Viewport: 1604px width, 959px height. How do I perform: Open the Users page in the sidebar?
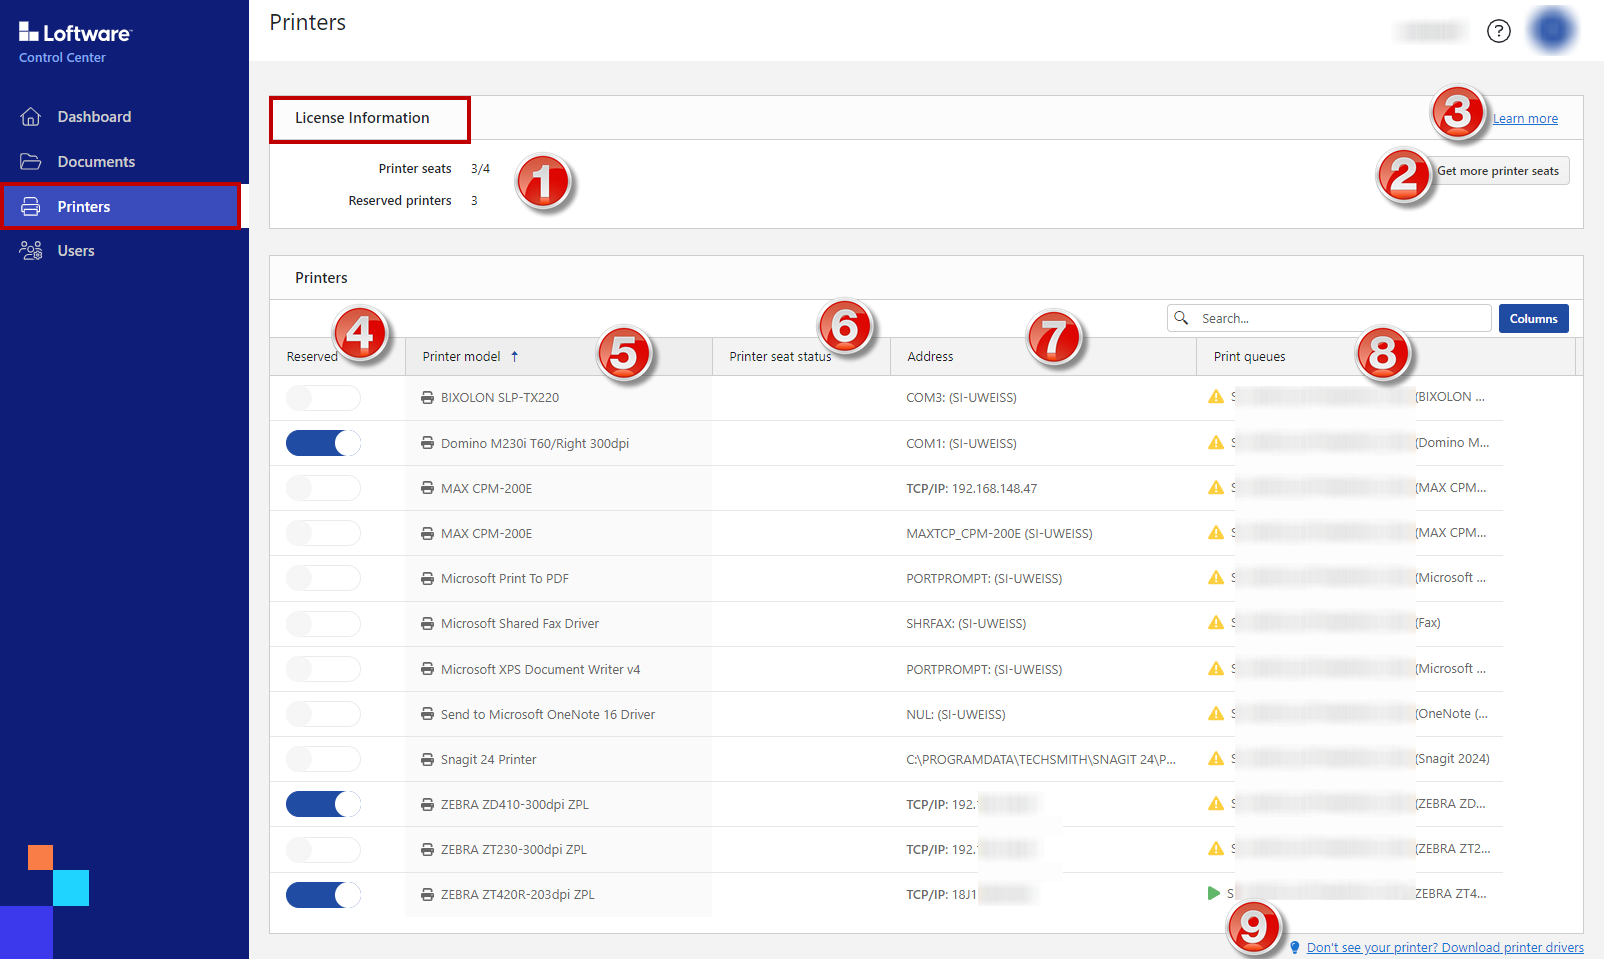pos(76,251)
